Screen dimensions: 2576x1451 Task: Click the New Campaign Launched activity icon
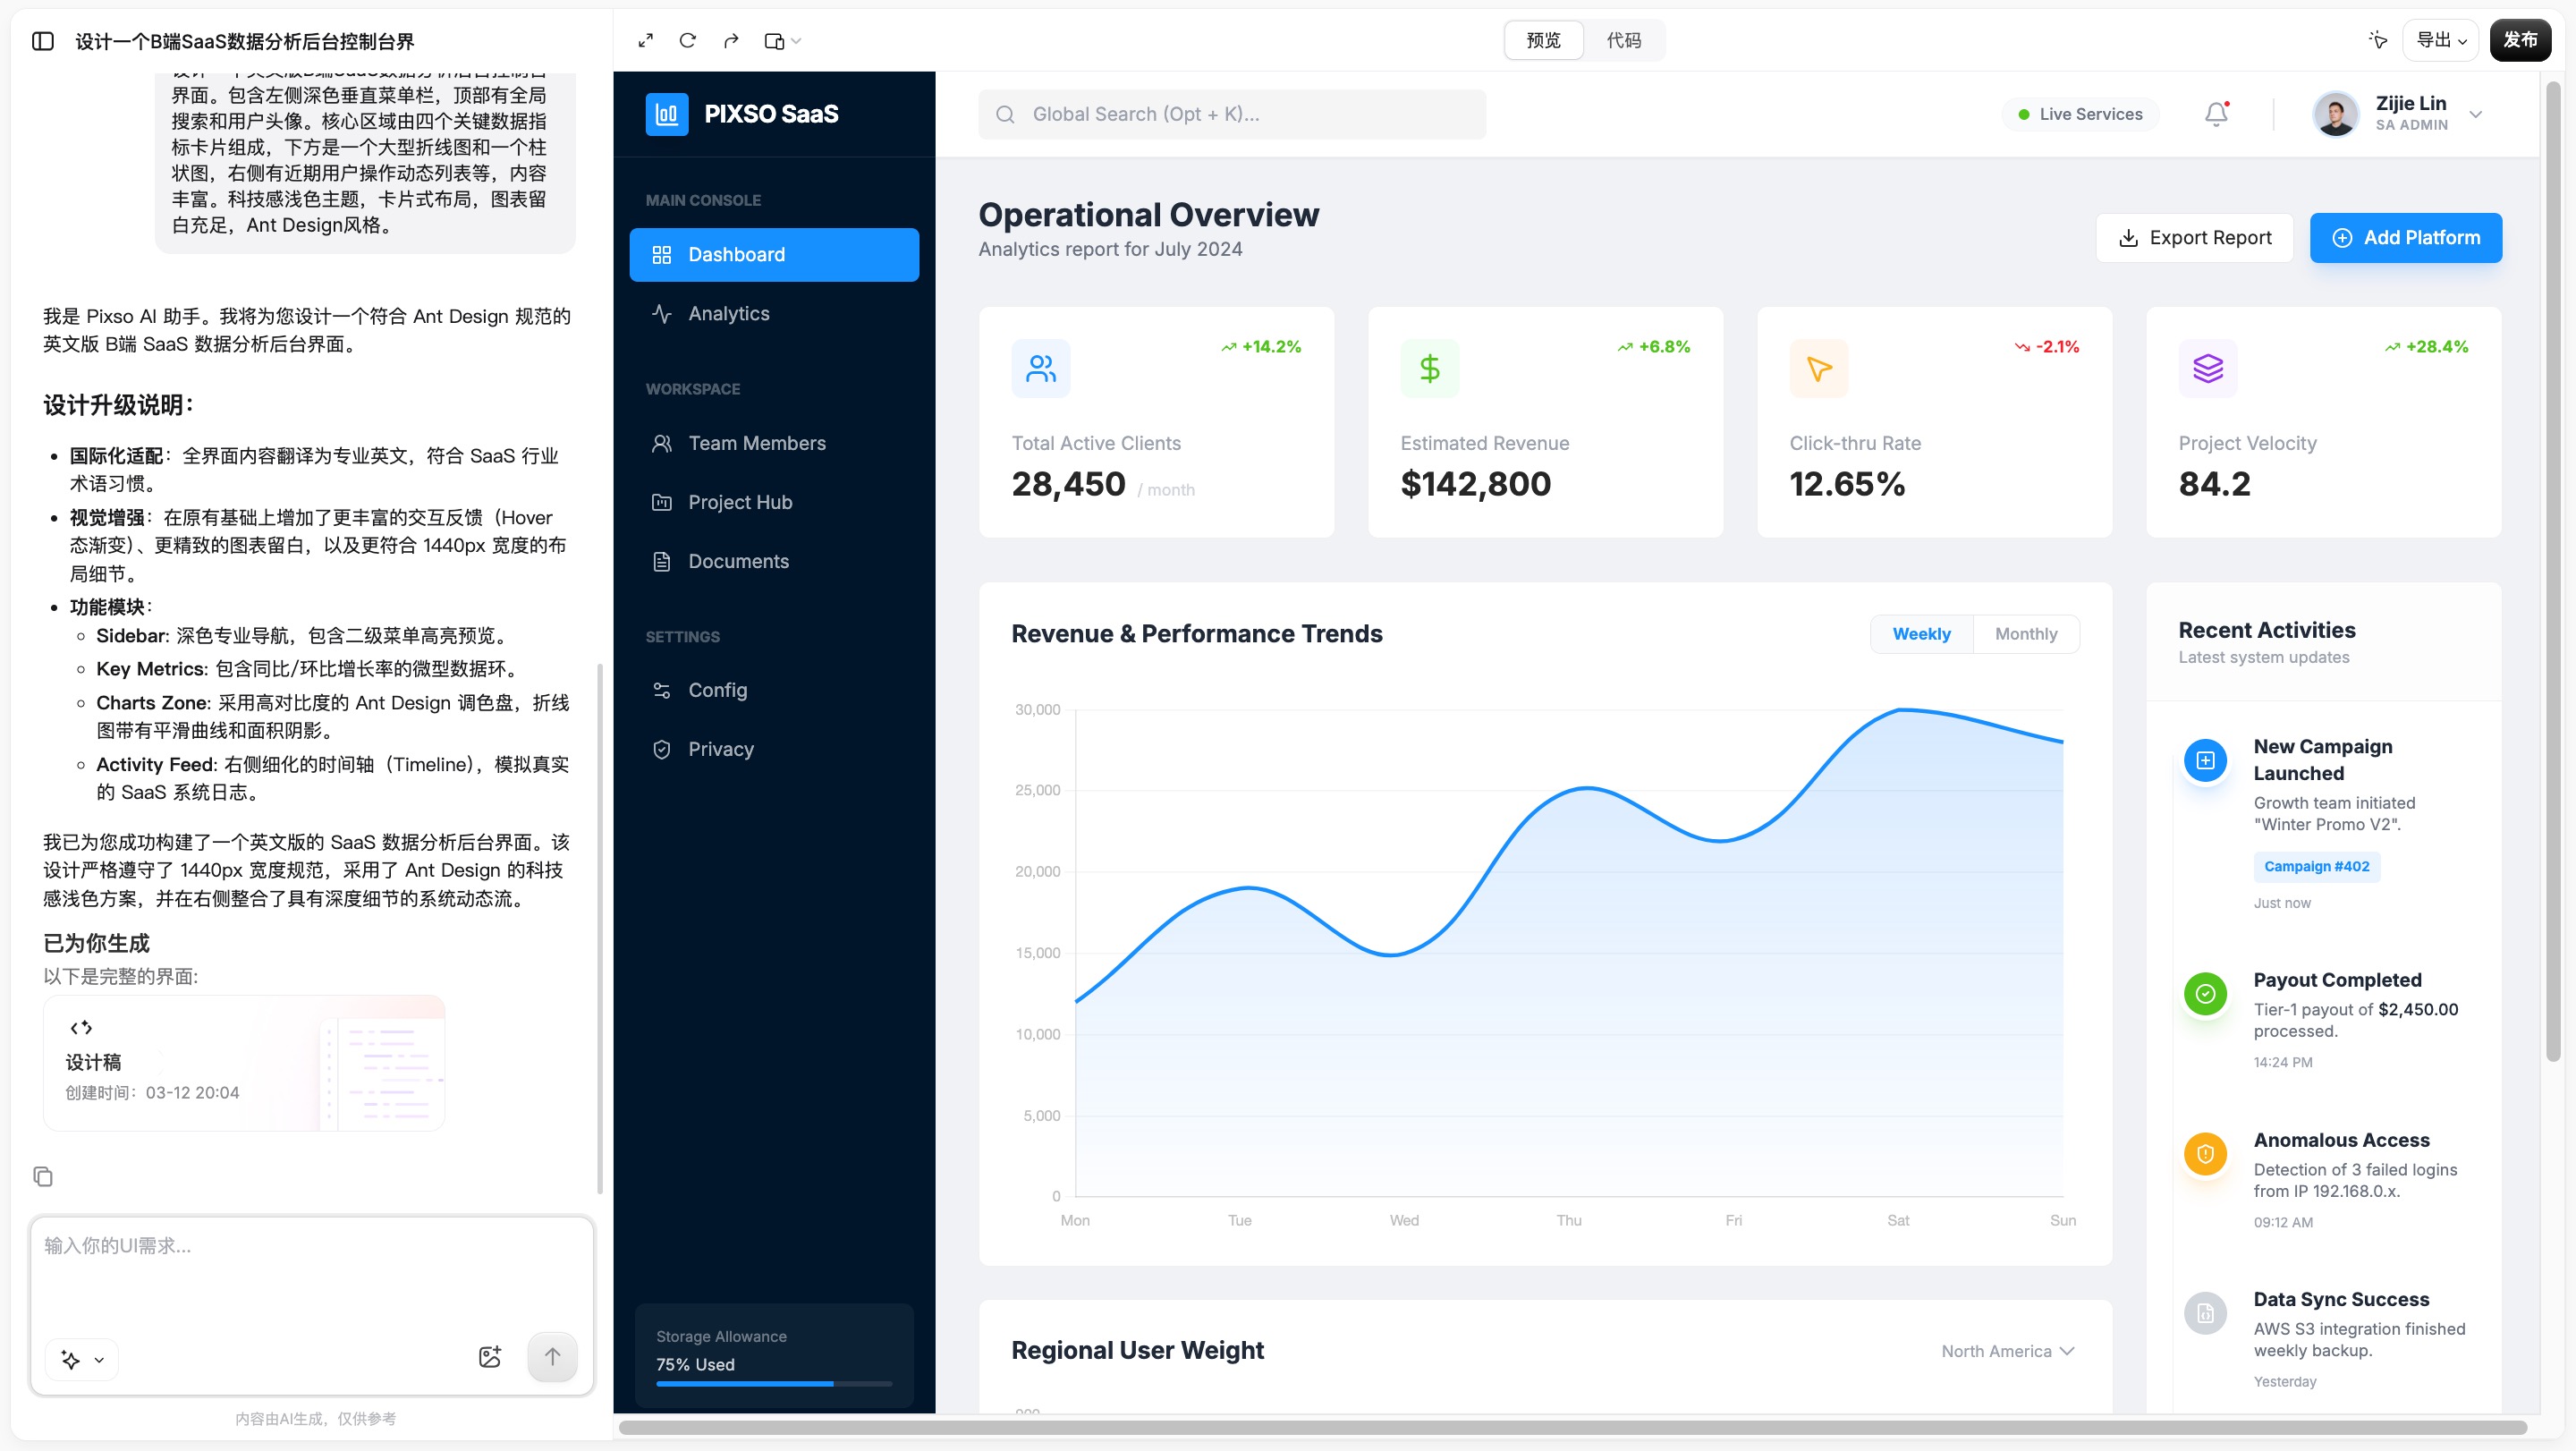tap(2205, 761)
